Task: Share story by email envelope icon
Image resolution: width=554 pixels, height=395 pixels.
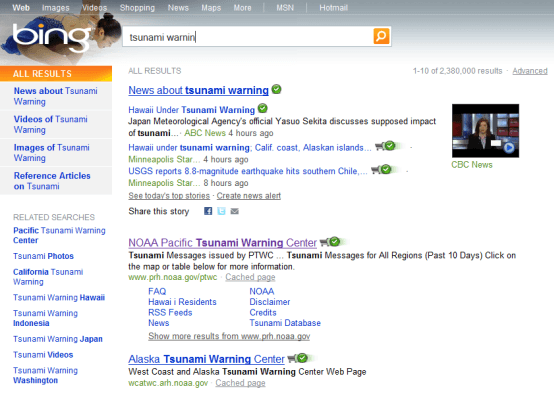Action: pyautogui.click(x=235, y=211)
